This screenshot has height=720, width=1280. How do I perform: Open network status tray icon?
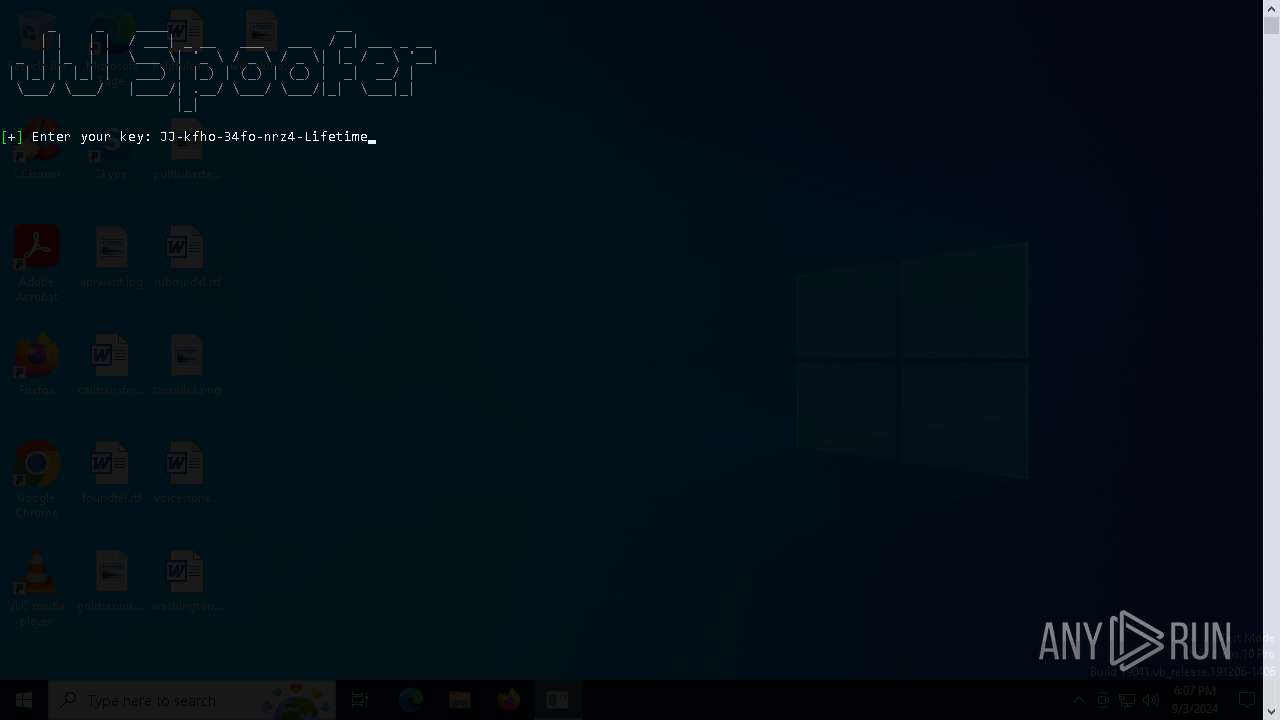coord(1127,700)
